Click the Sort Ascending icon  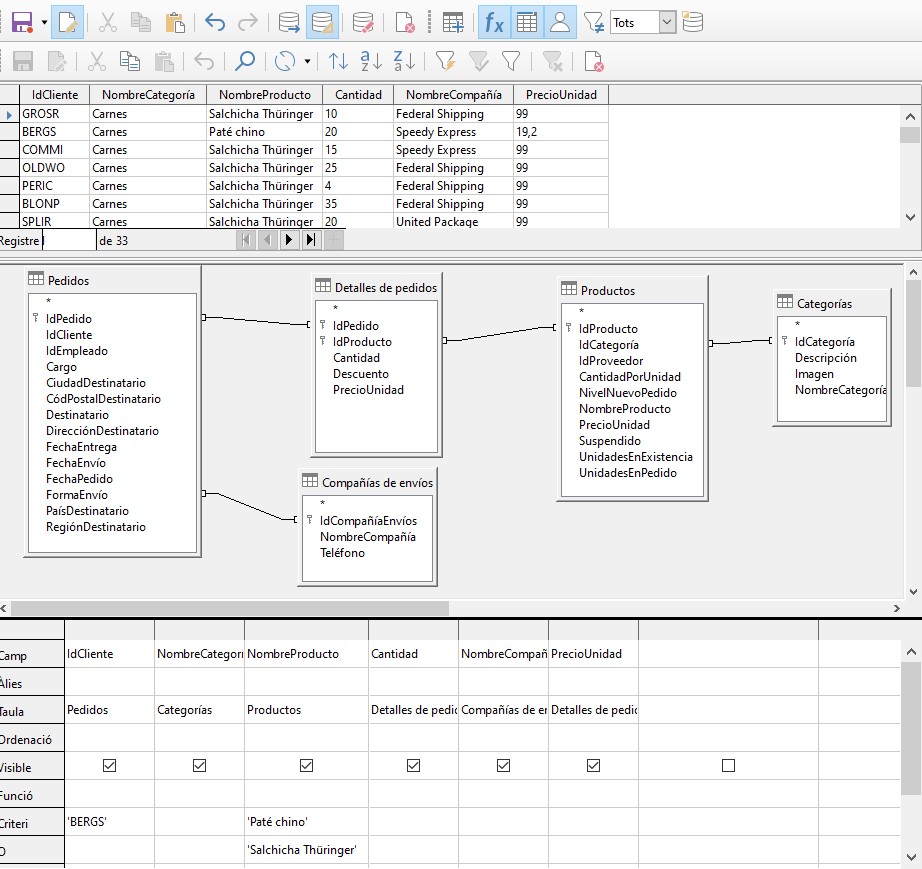(x=371, y=61)
